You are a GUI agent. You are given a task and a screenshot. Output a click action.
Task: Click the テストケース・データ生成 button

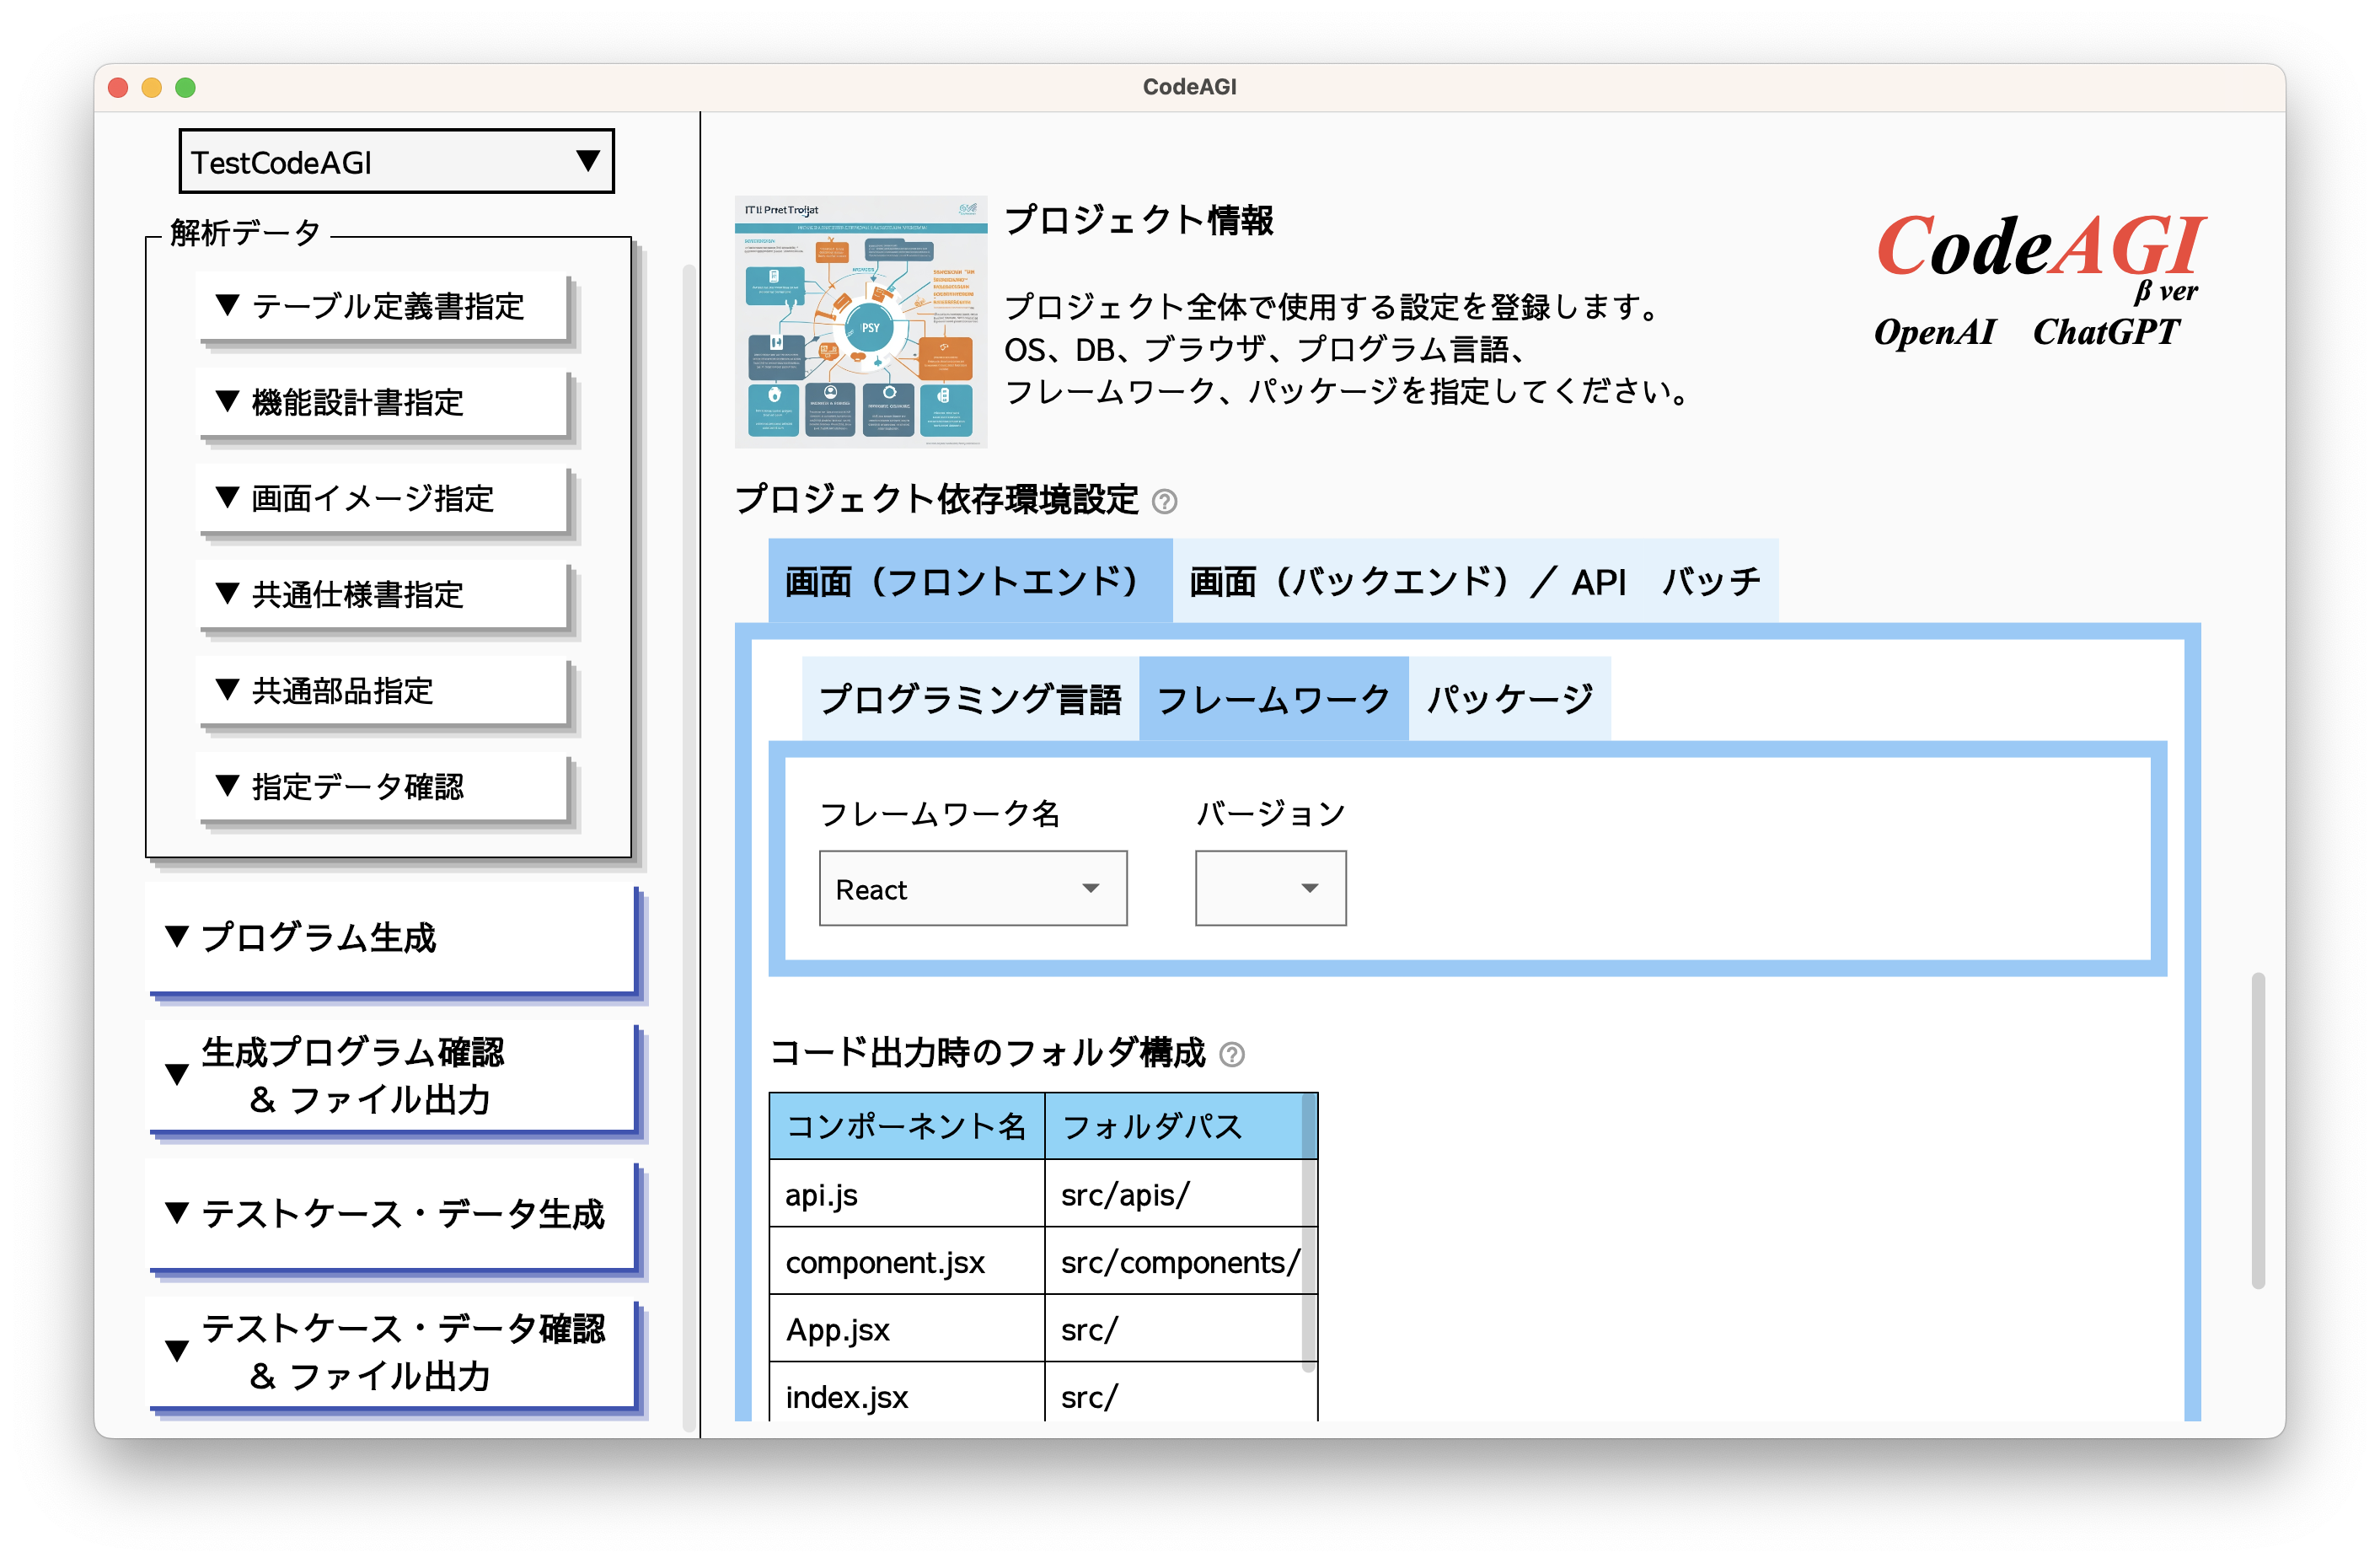pyautogui.click(x=393, y=1216)
